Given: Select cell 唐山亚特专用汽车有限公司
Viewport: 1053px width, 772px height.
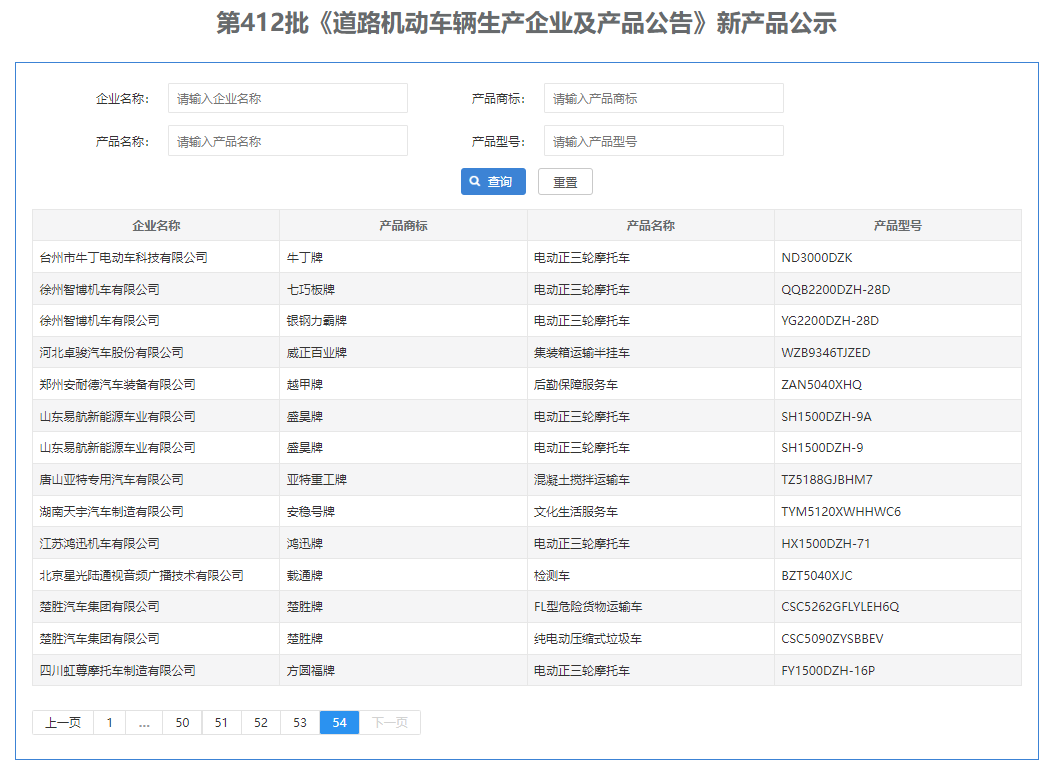Looking at the screenshot, I should click(x=156, y=480).
